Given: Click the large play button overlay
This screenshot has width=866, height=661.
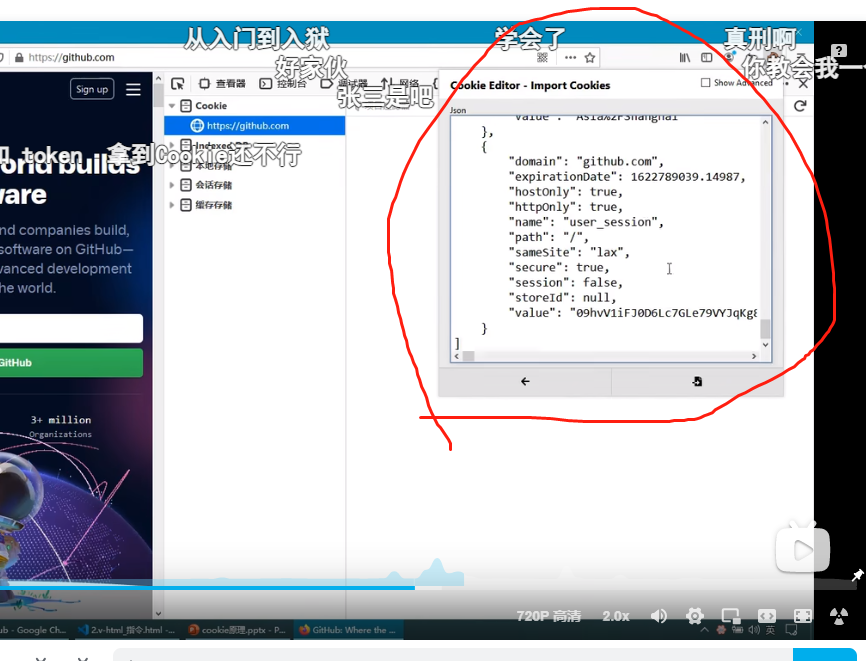Looking at the screenshot, I should 802,549.
